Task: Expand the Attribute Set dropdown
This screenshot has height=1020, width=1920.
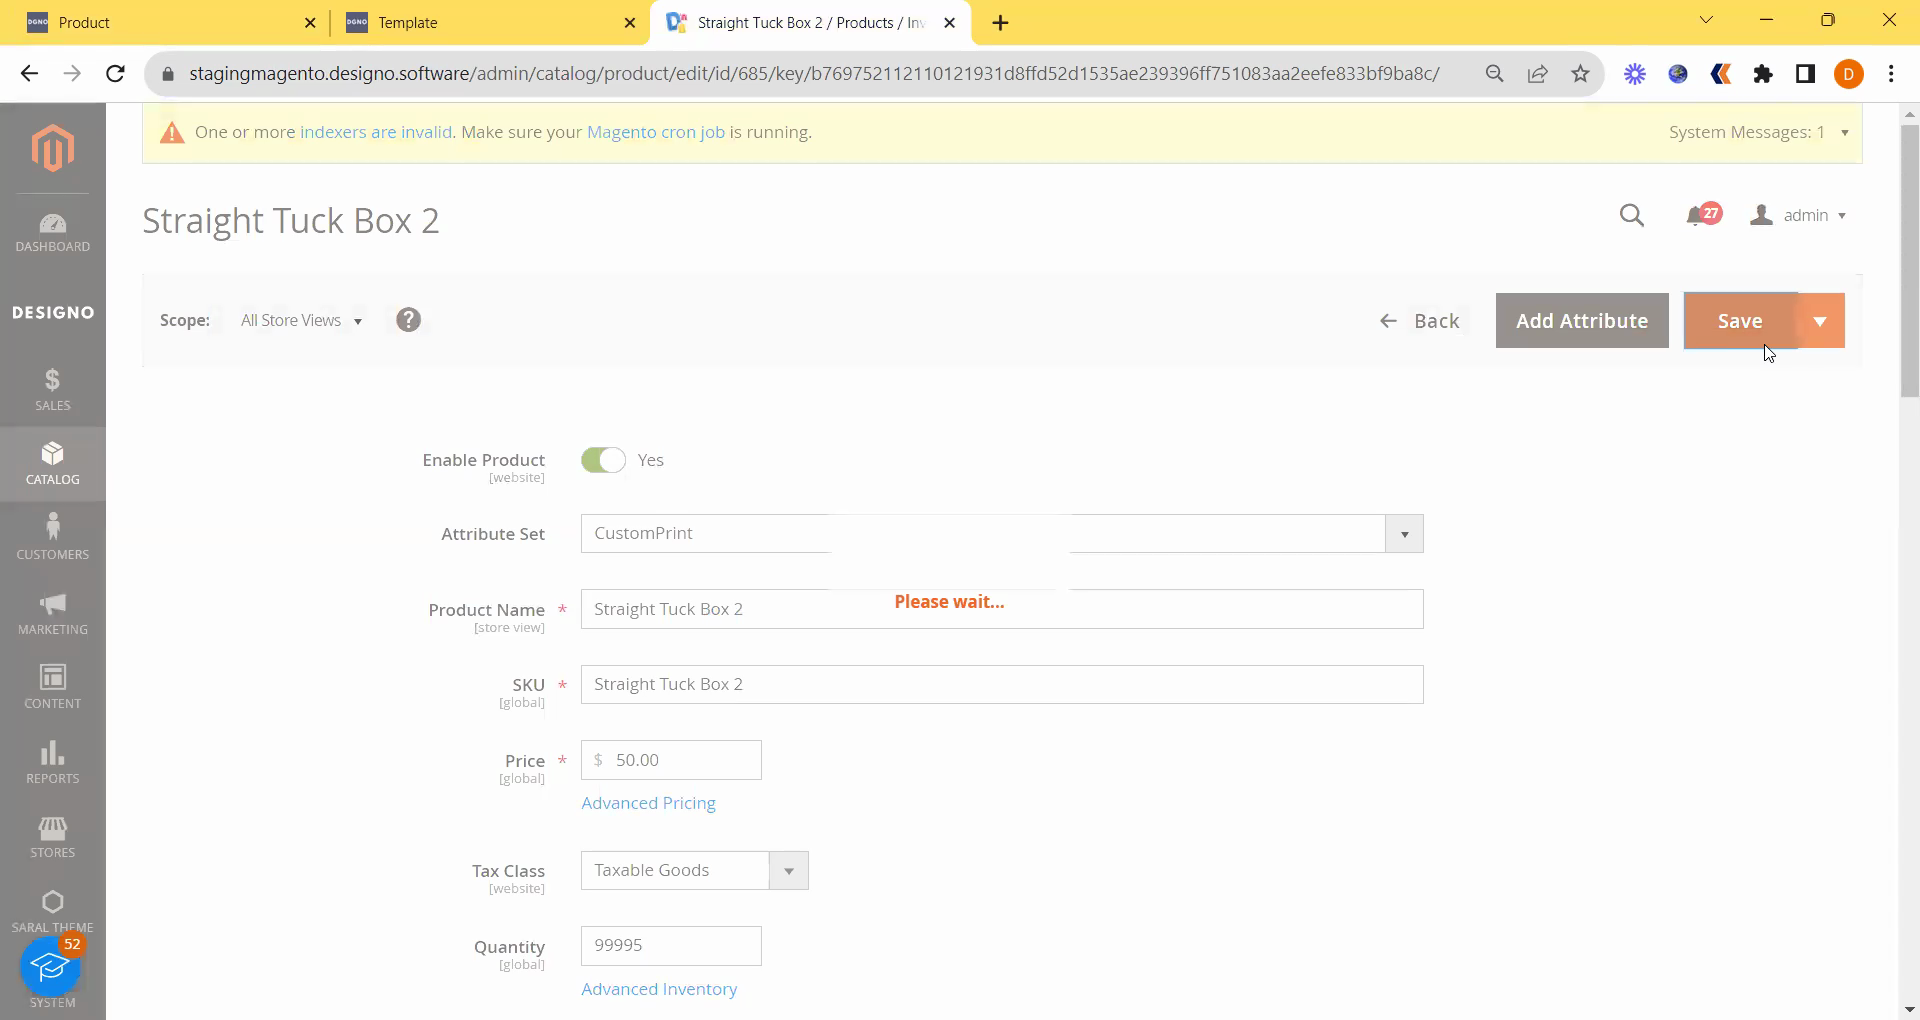Action: coord(1403,534)
